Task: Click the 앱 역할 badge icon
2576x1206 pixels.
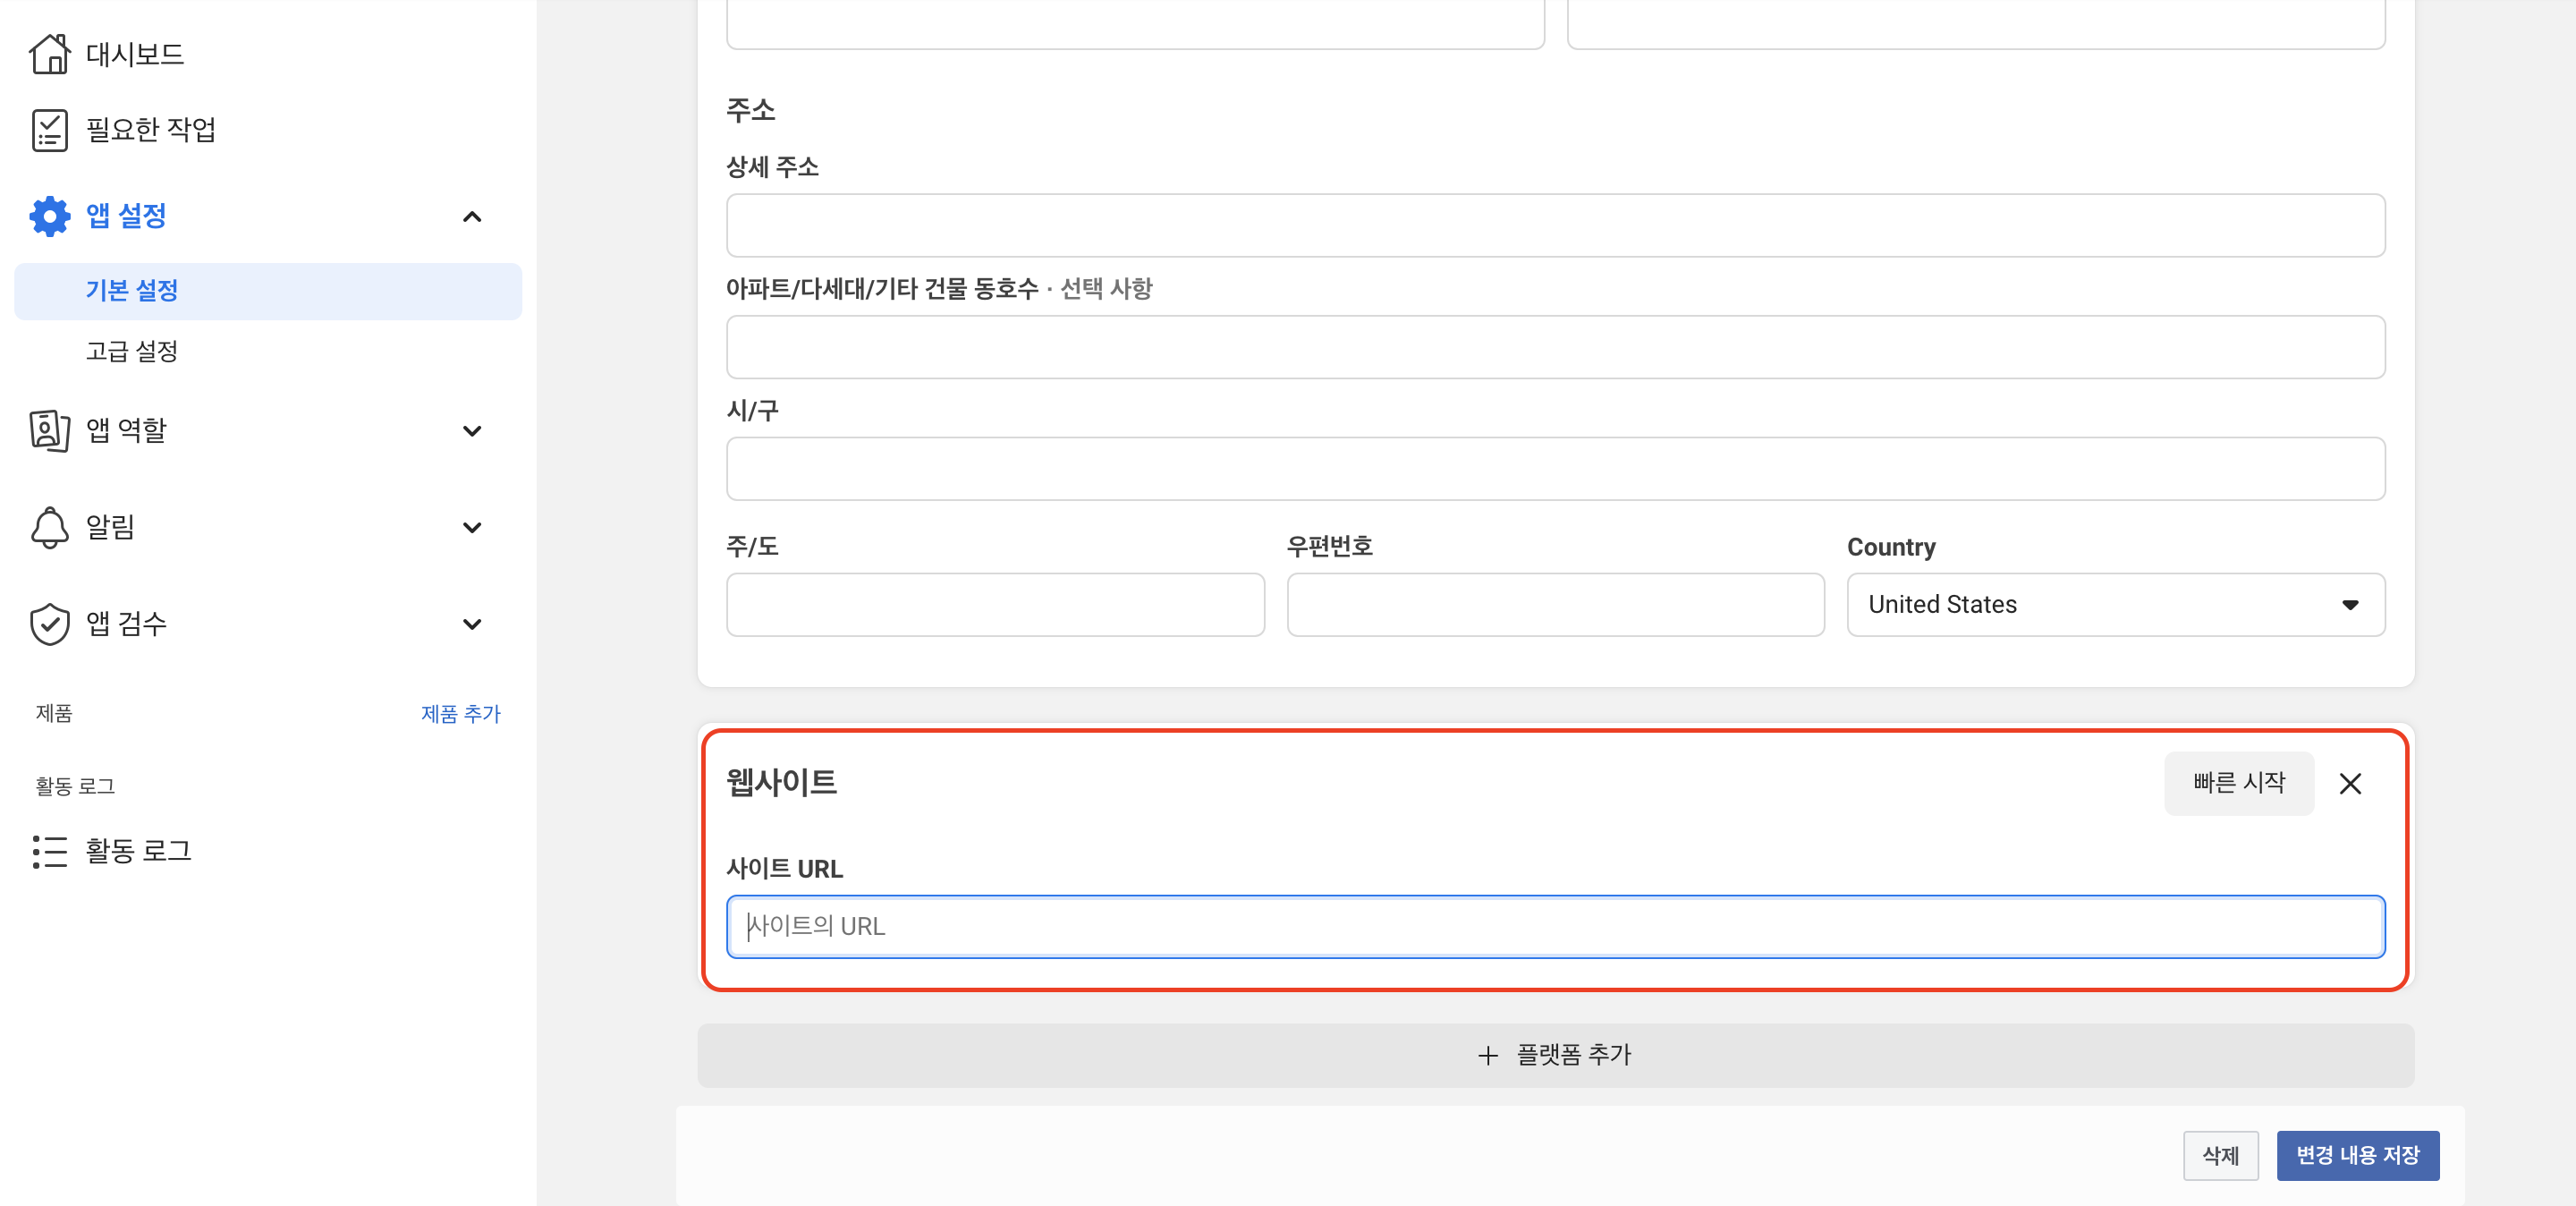Action: [49, 430]
